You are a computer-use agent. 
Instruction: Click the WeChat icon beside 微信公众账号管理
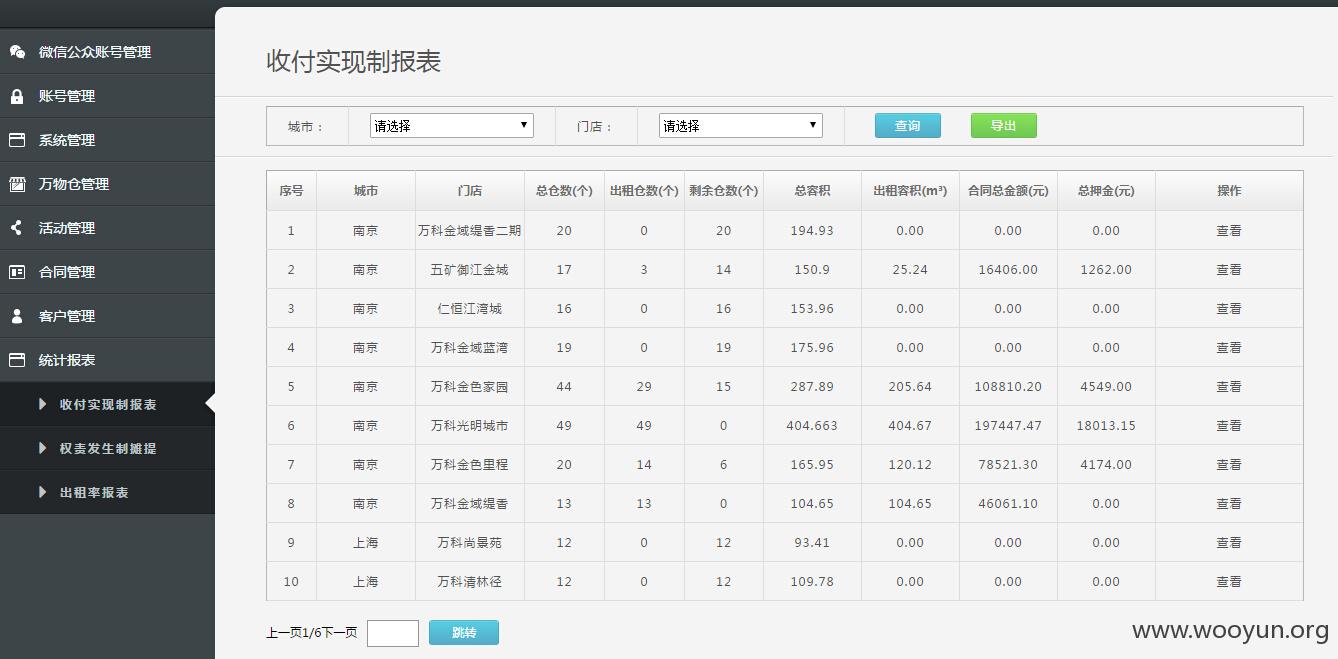(x=17, y=52)
